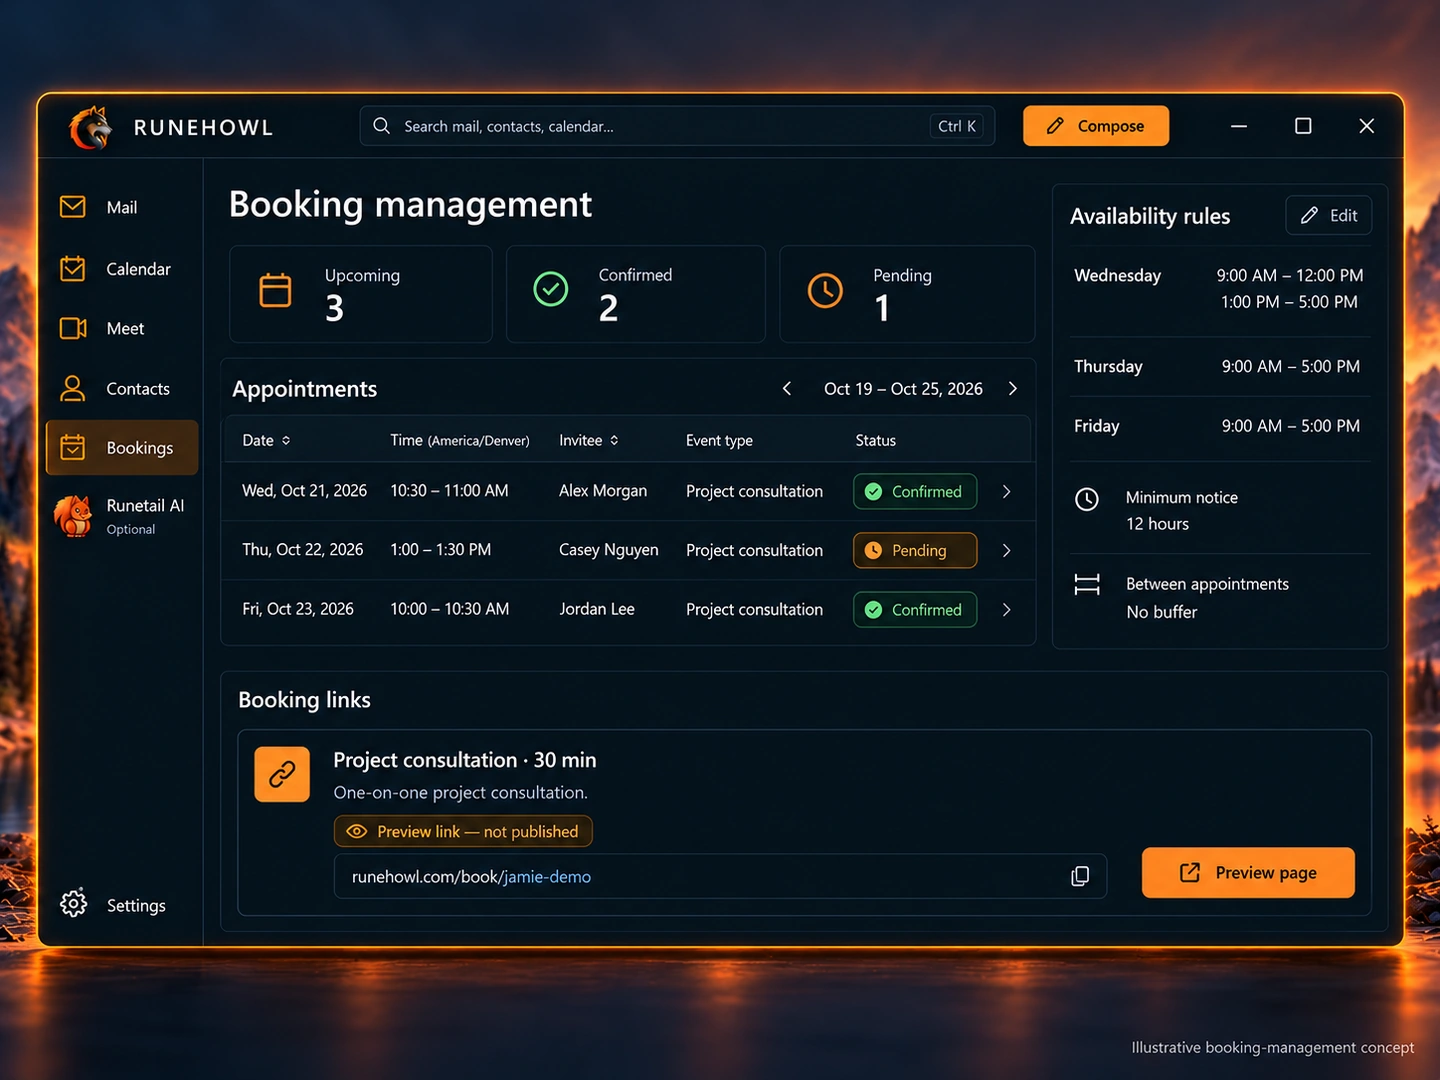The width and height of the screenshot is (1440, 1080).
Task: Click Confirmed status for Jordan Lee
Action: pos(915,609)
